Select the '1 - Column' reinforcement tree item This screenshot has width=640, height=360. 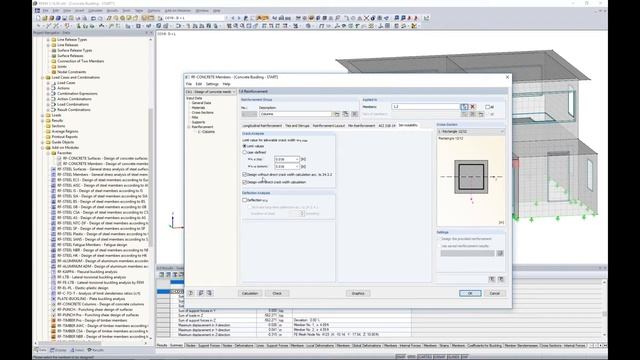pyautogui.click(x=206, y=132)
